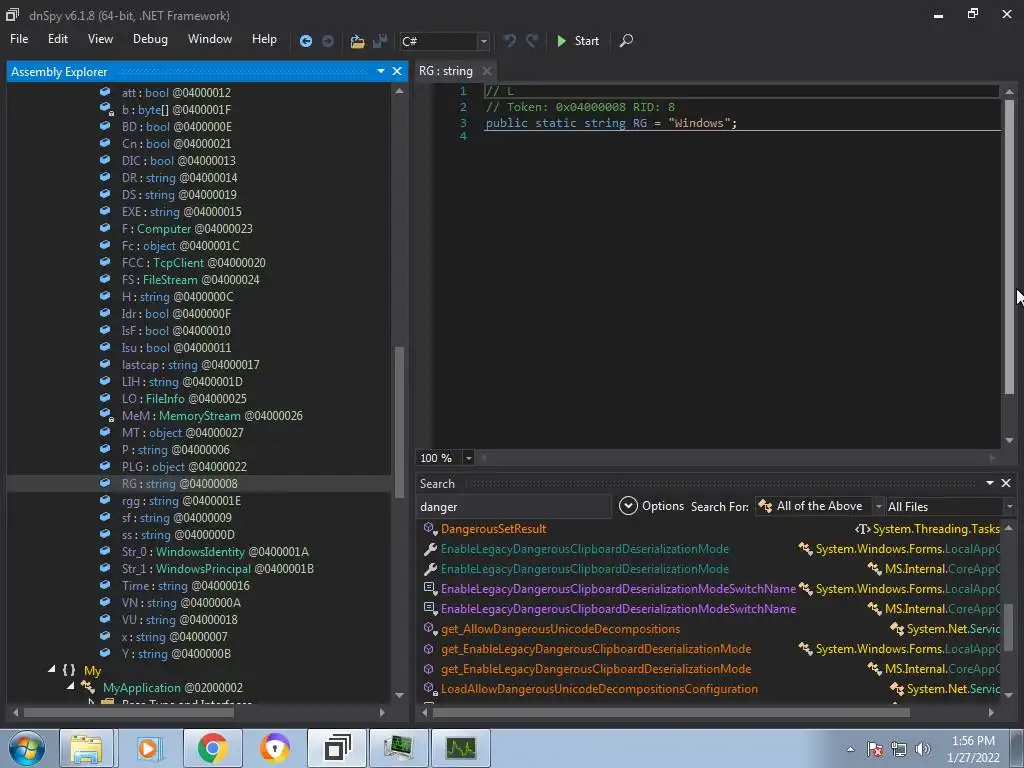Launch Chrome from the taskbar
Screen dimensions: 1024x768
pyautogui.click(x=212, y=748)
